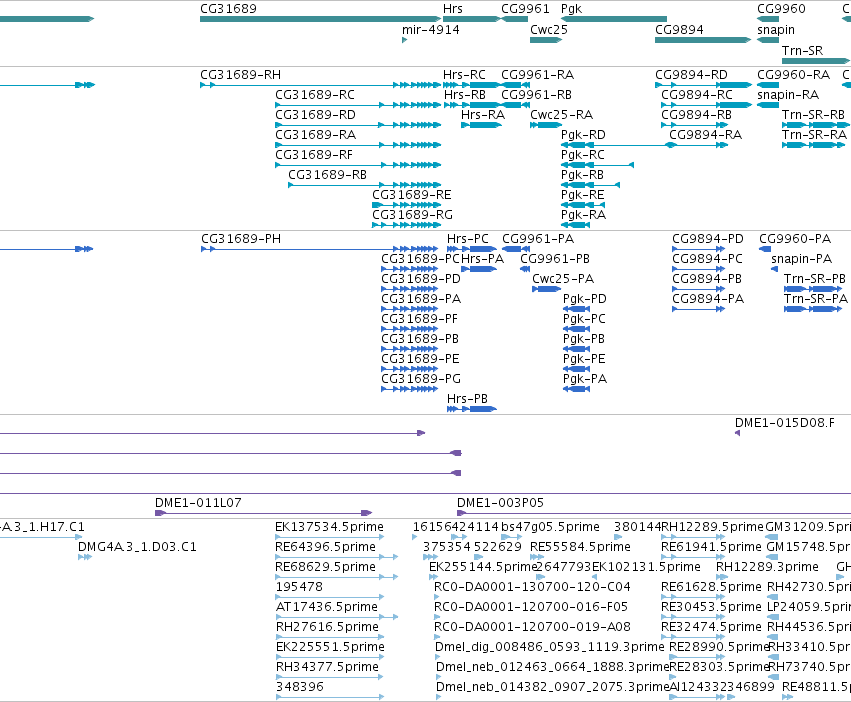Screen dimensions: 851x702
Task: Click the Hrs gene label
Action: pos(453,9)
